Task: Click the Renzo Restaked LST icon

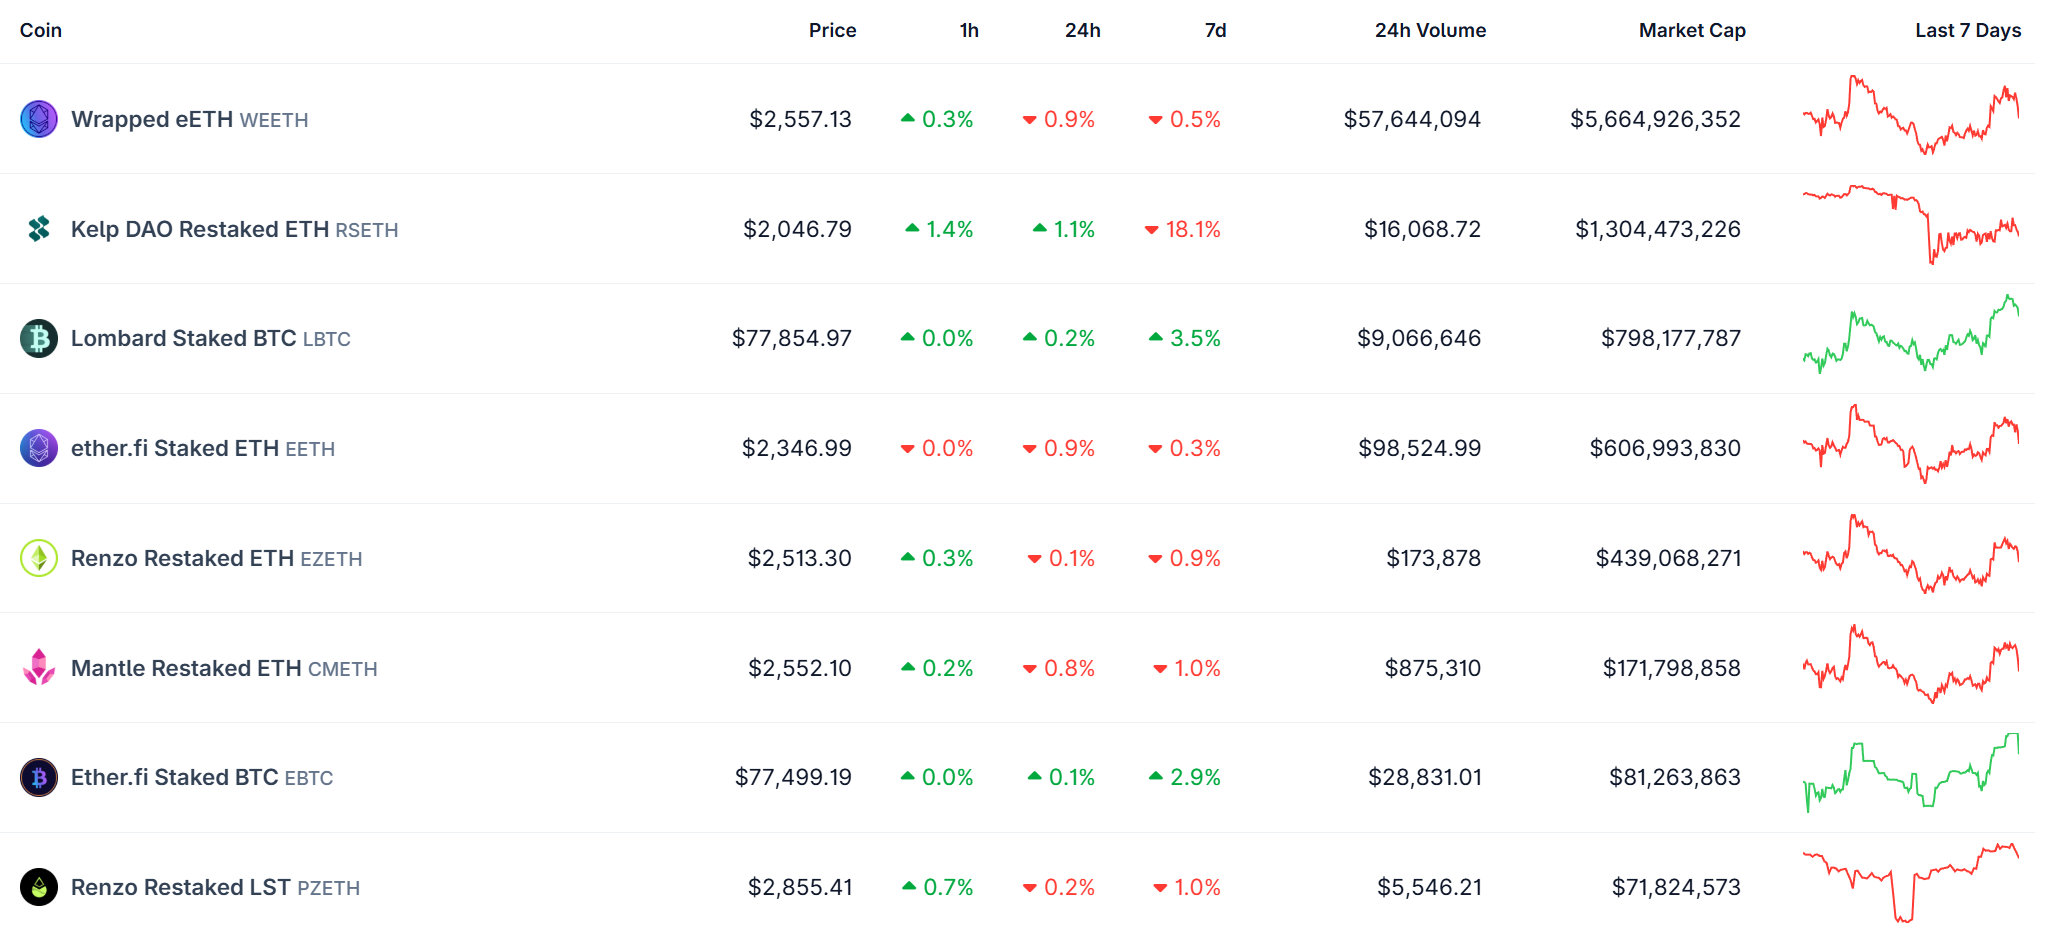Action: point(39,887)
